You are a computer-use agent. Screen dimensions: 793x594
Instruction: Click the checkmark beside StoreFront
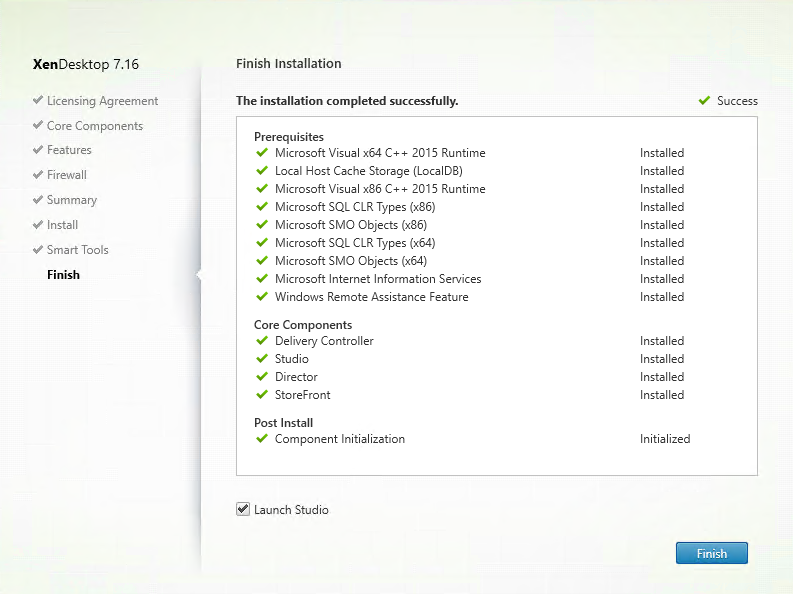pos(261,394)
